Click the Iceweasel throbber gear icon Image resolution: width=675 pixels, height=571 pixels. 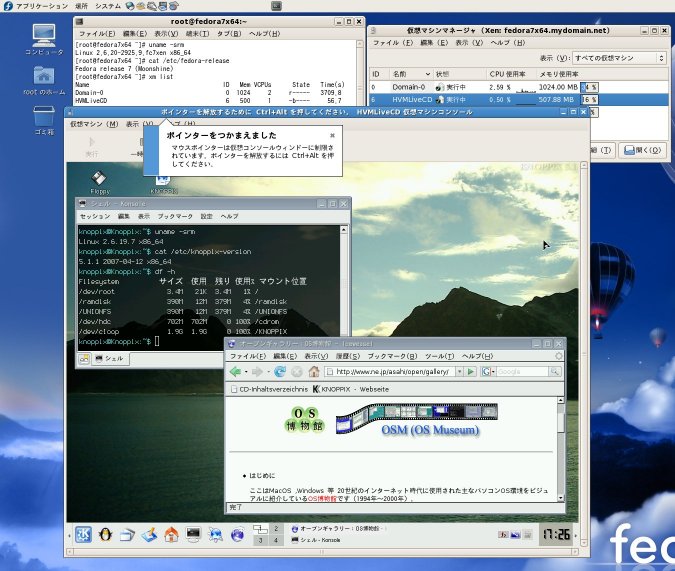[558, 356]
